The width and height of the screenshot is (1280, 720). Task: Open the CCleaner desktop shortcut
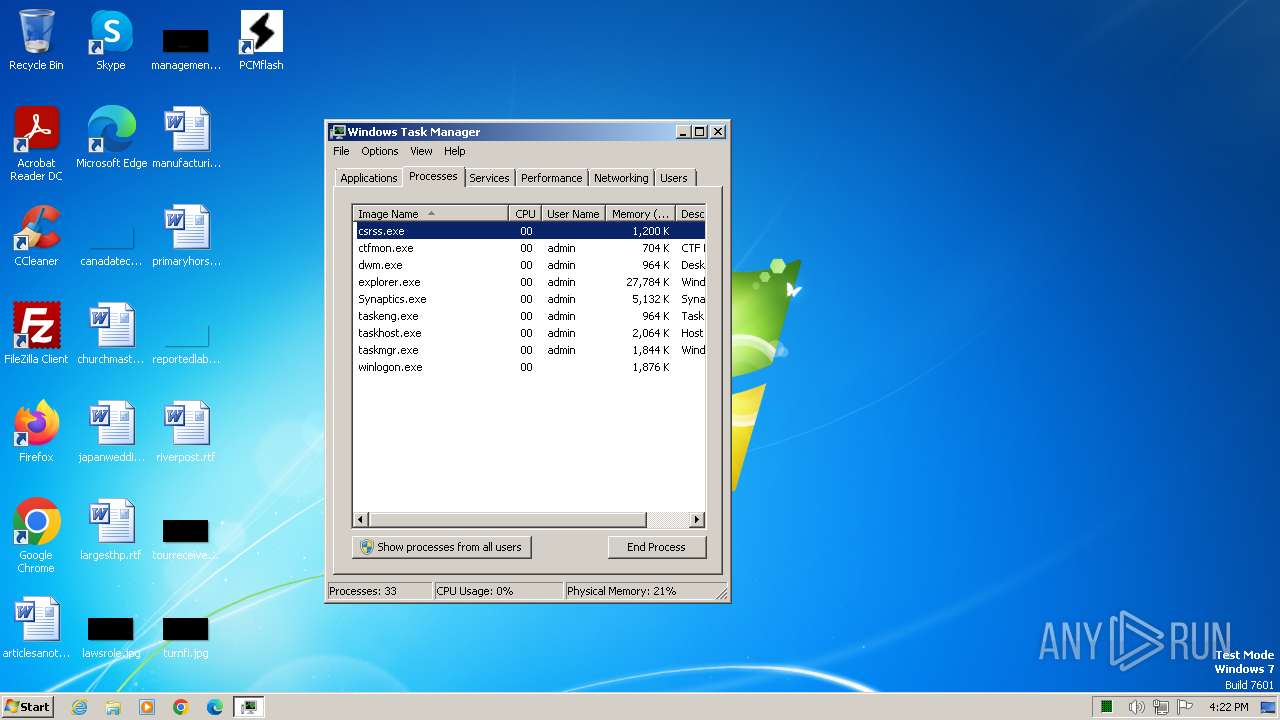(x=36, y=235)
